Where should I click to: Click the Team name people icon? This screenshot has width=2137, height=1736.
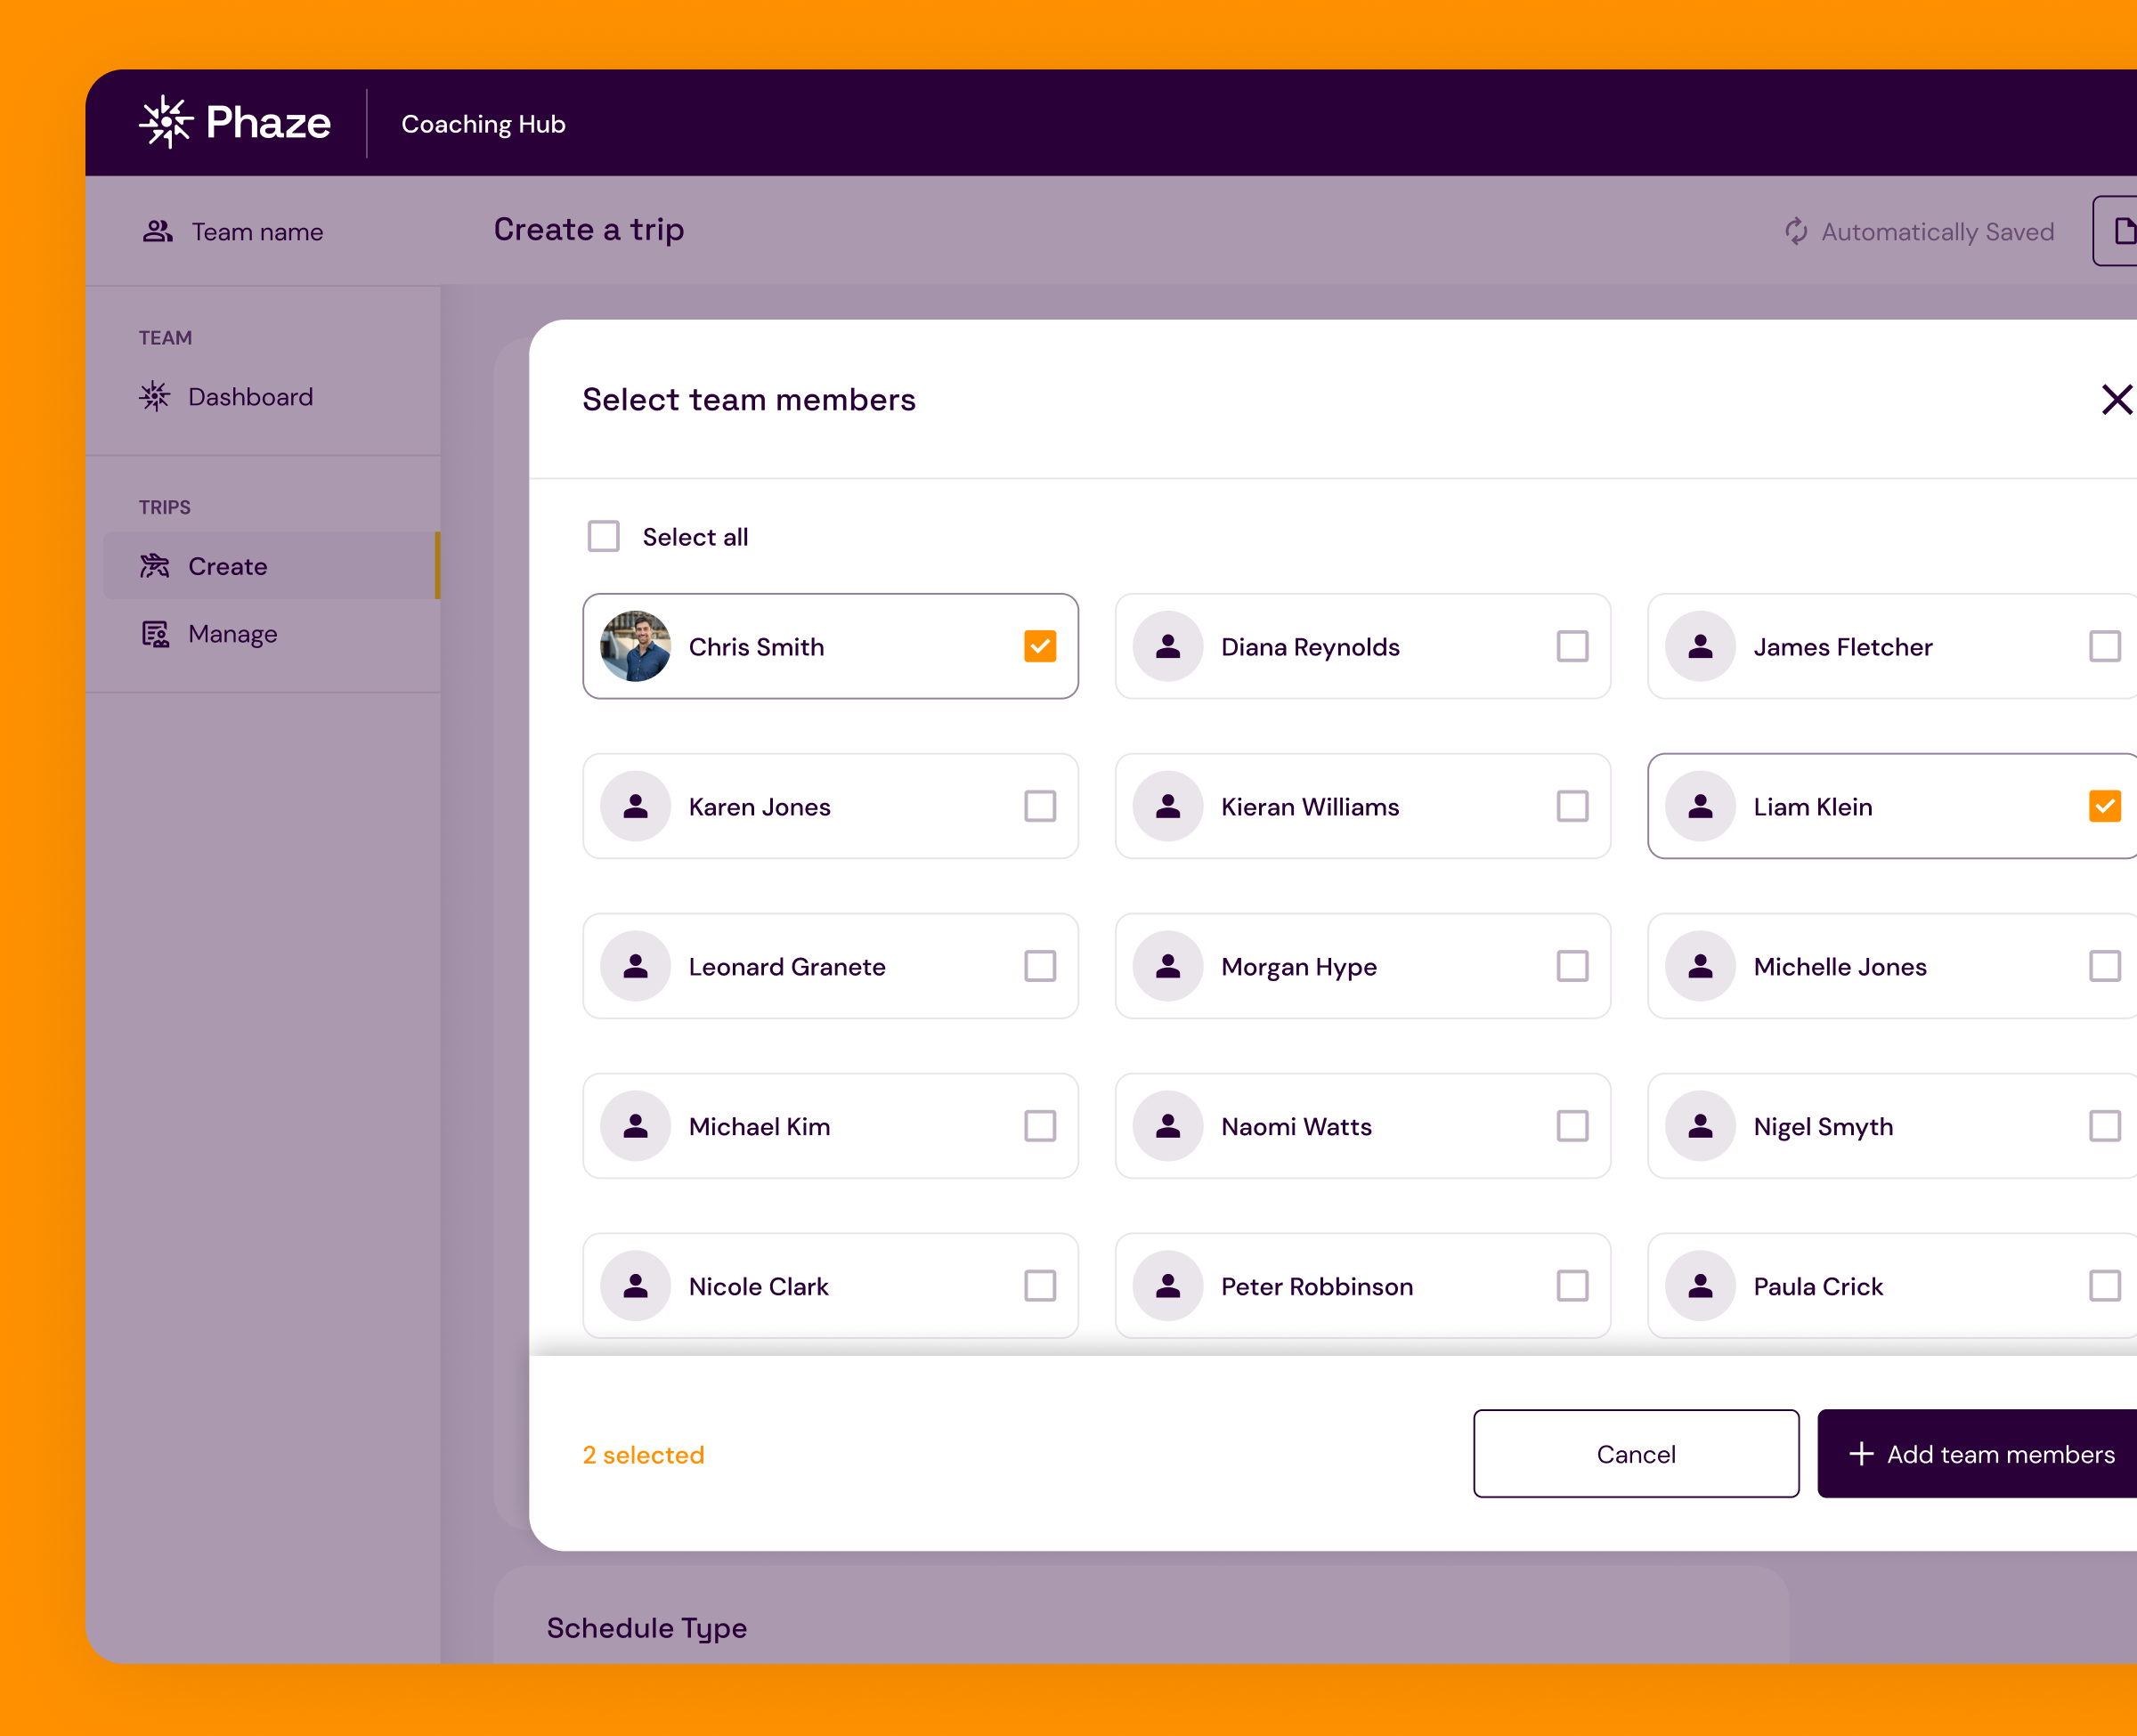pyautogui.click(x=158, y=232)
